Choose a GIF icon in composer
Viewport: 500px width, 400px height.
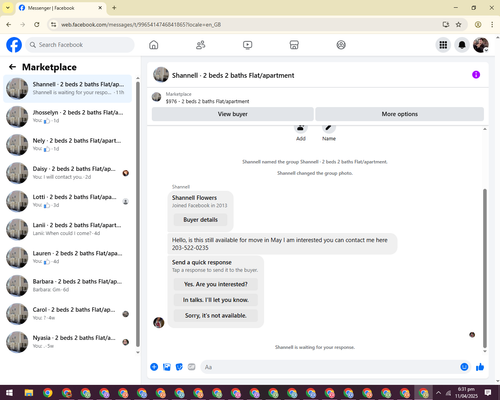click(x=191, y=367)
